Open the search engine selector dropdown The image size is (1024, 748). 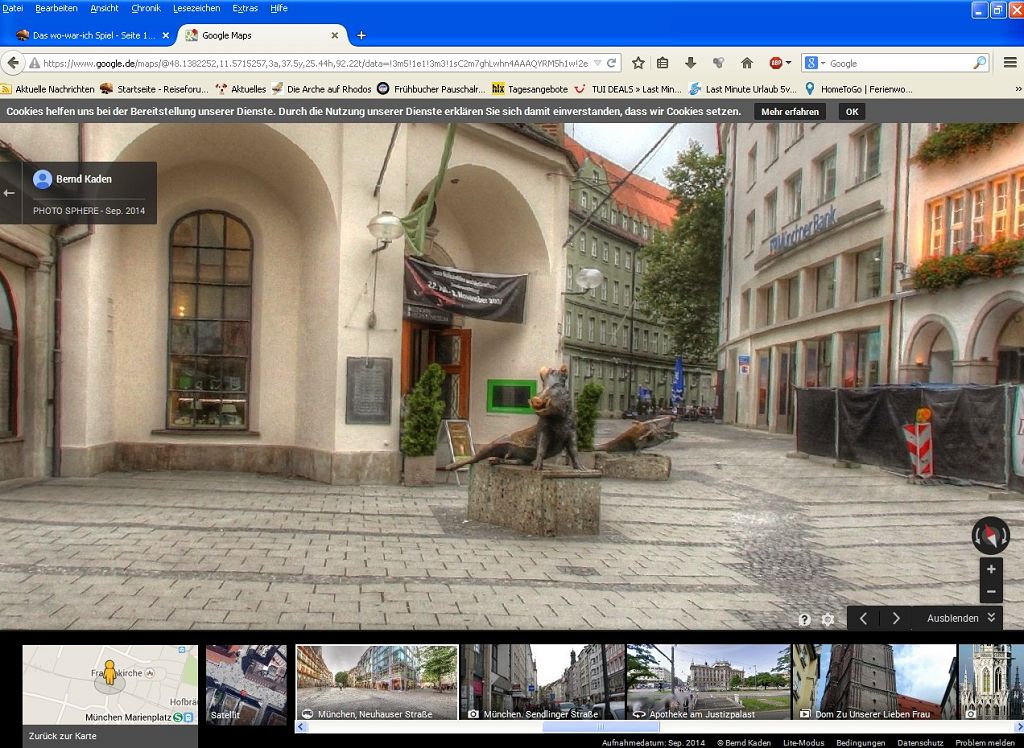coord(816,63)
